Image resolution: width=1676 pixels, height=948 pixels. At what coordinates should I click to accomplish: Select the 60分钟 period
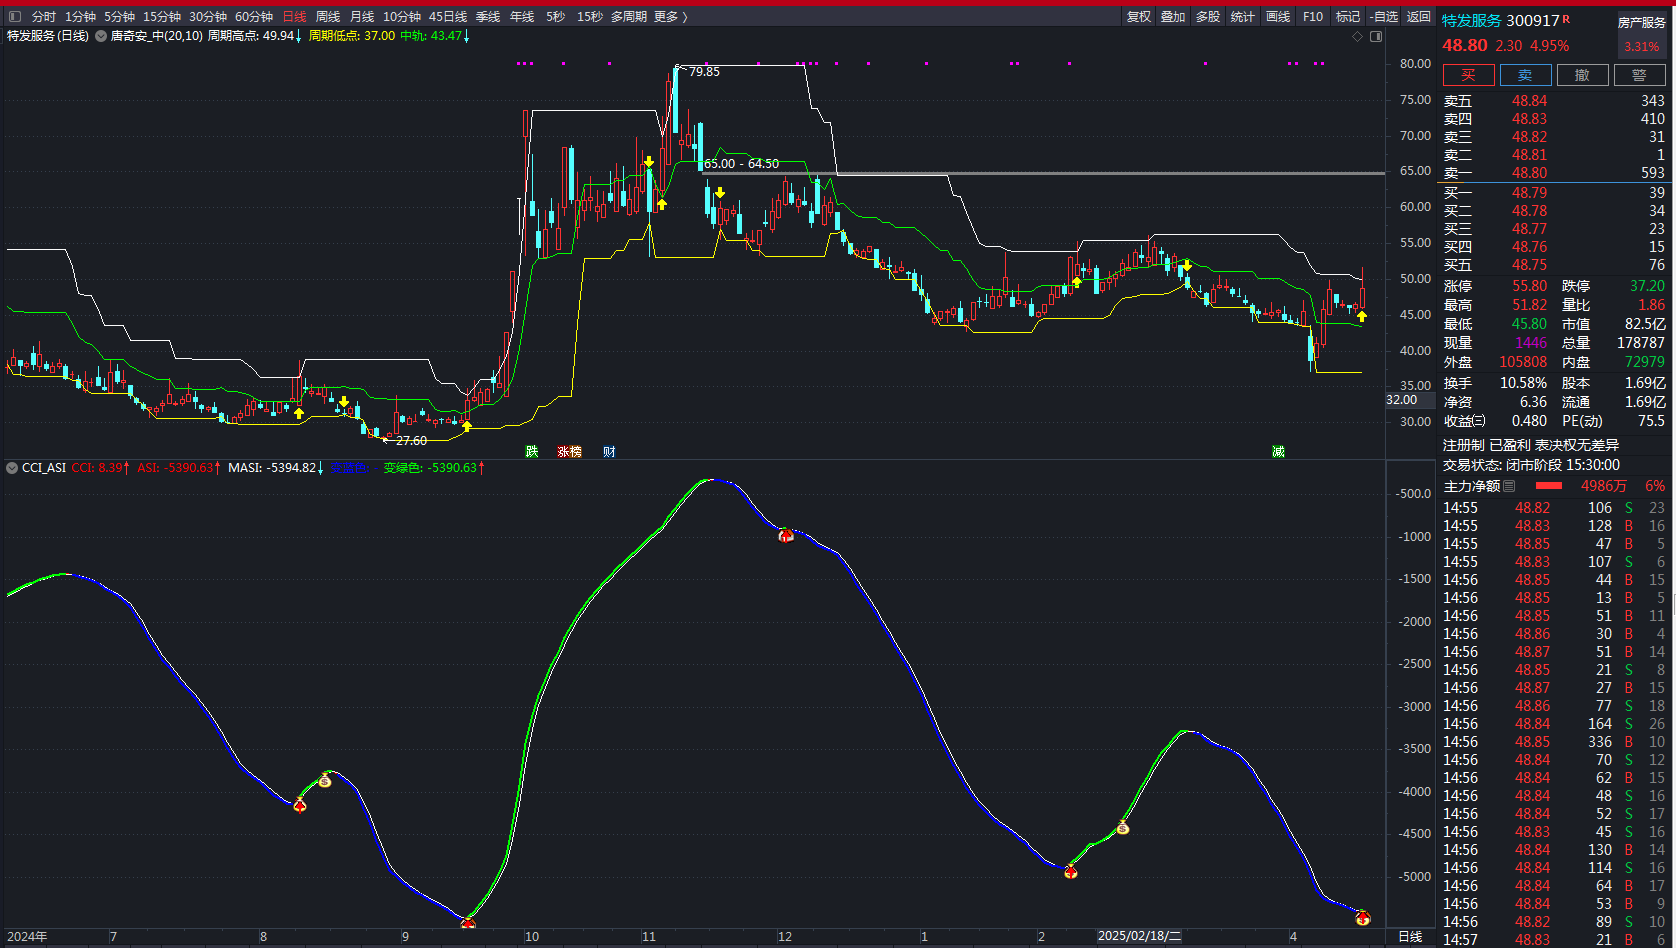[x=254, y=16]
